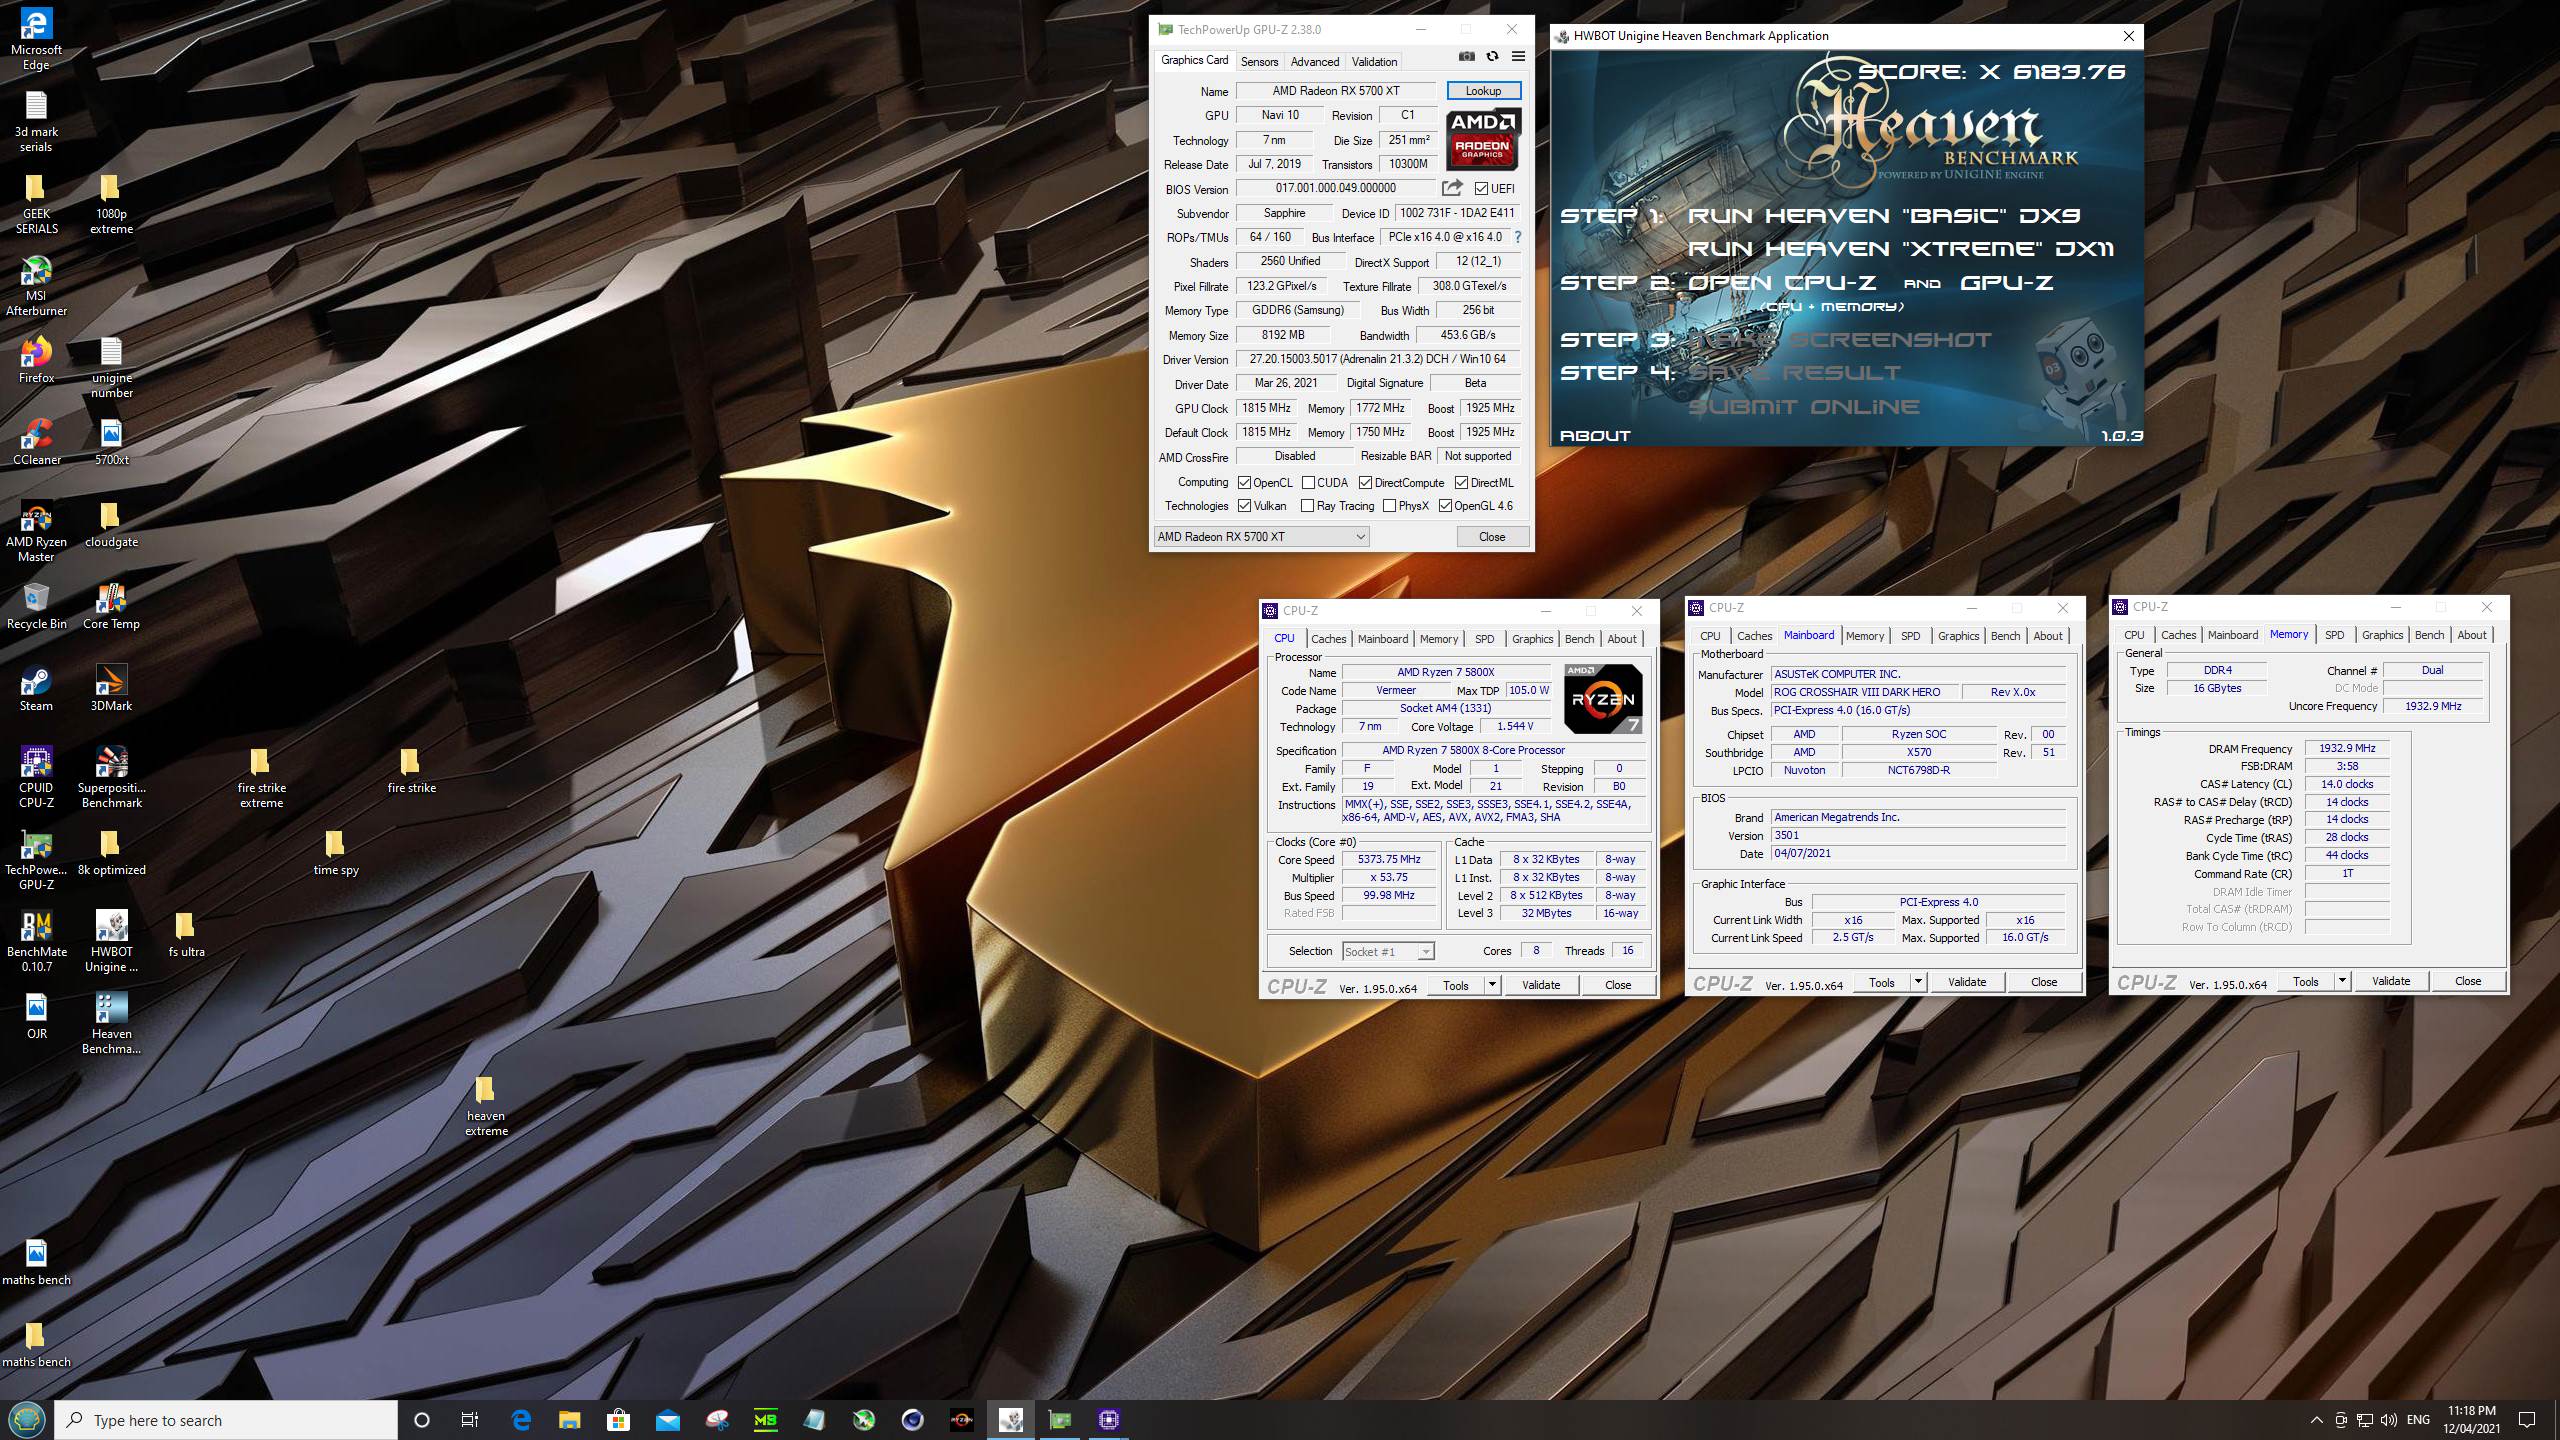Open the Steam desktop shortcut
Screen dimensions: 2560x1440
click(36, 689)
